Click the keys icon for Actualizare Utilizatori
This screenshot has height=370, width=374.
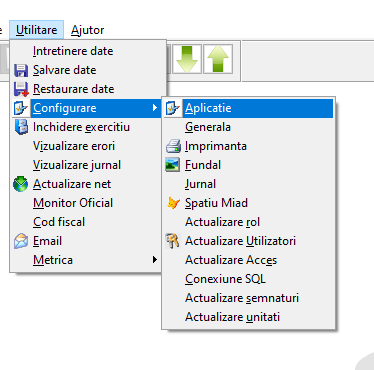click(172, 241)
